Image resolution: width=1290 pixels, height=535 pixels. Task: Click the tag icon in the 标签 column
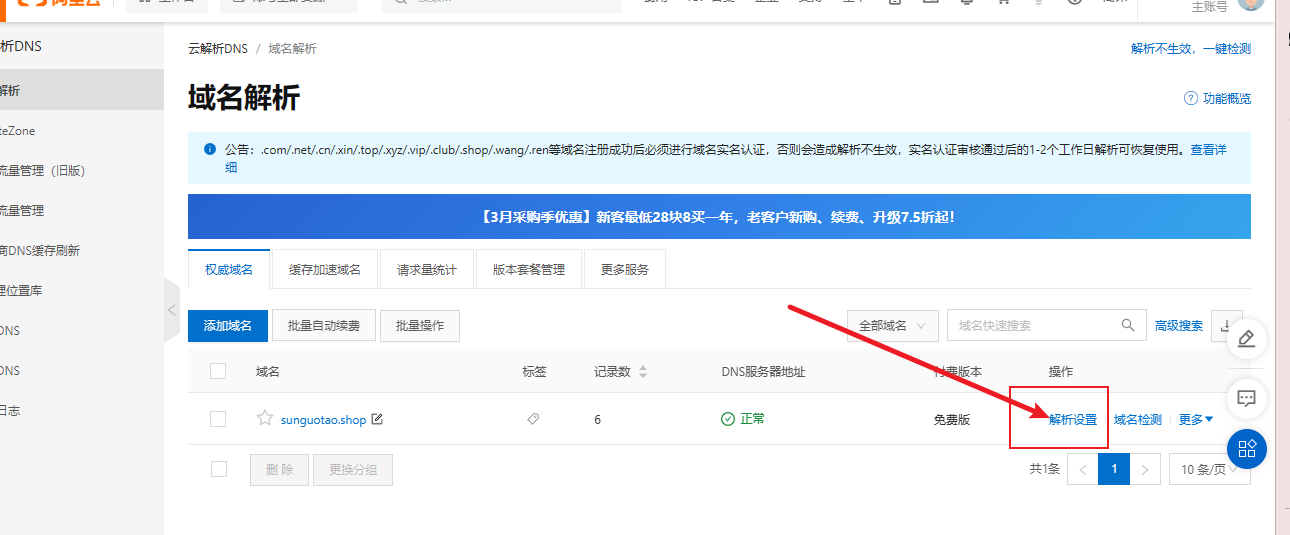click(x=533, y=420)
